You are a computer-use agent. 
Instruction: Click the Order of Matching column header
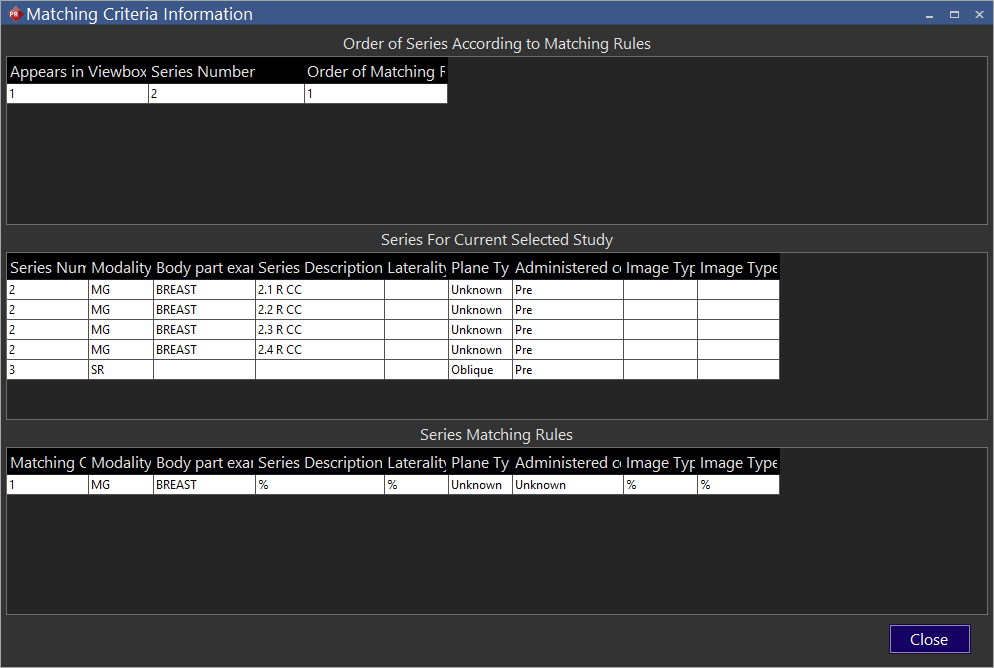point(375,72)
